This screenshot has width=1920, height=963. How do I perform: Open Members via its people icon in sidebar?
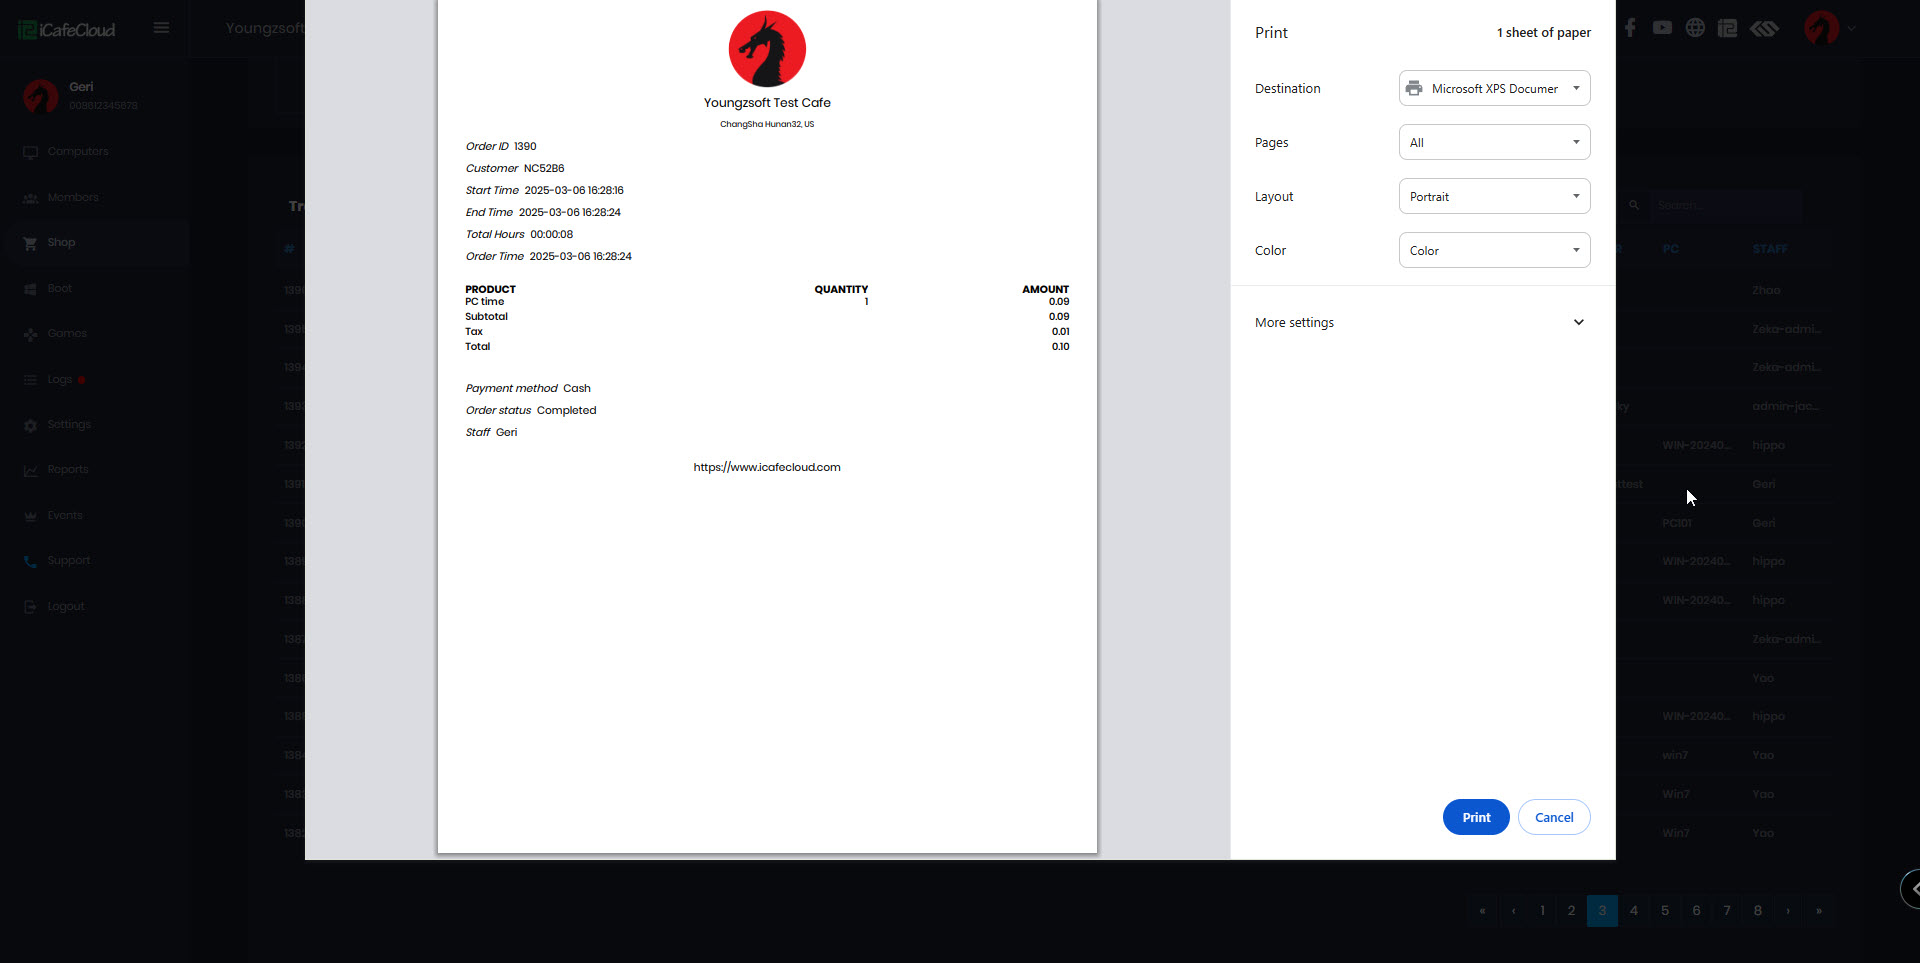(30, 198)
